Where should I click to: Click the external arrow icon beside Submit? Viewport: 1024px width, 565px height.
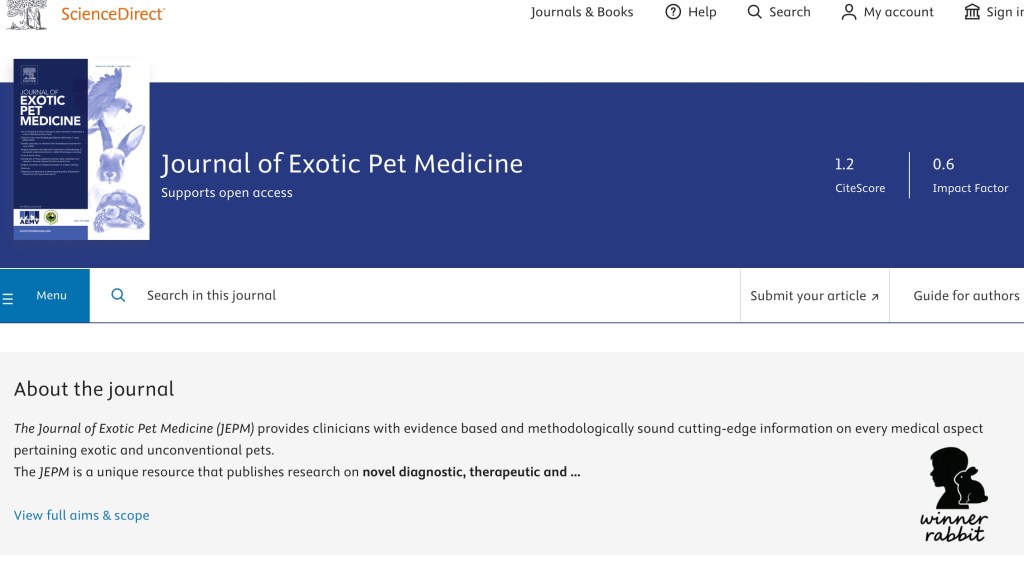point(875,297)
